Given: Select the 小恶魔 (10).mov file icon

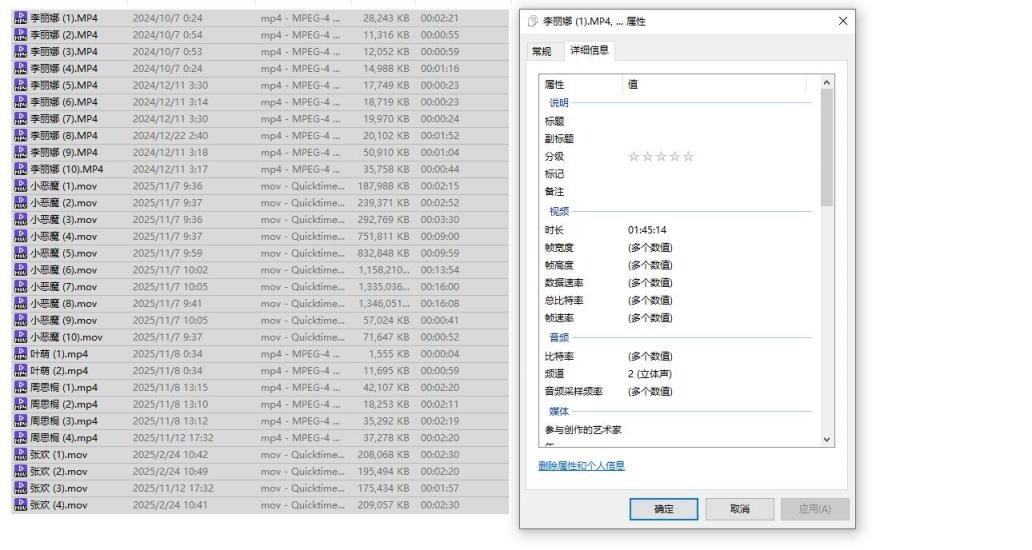Looking at the screenshot, I should pos(20,337).
